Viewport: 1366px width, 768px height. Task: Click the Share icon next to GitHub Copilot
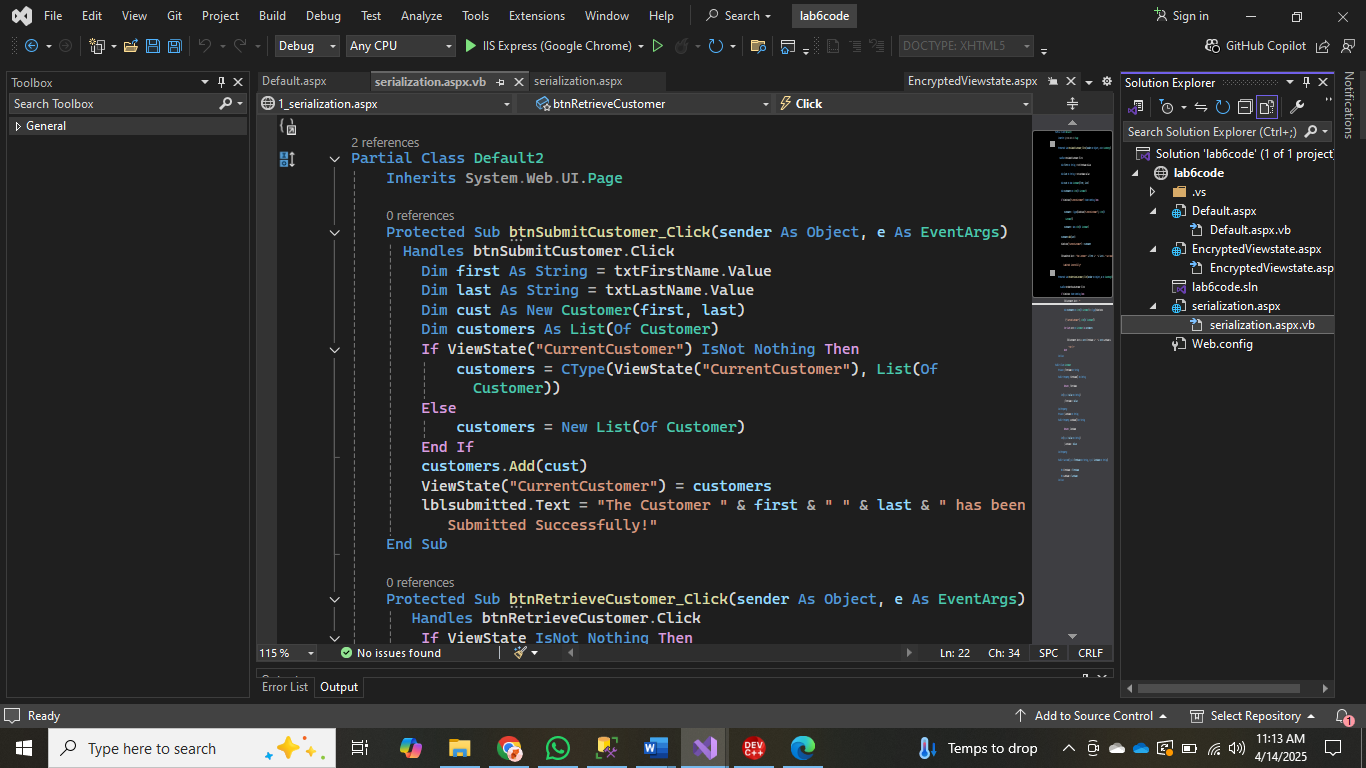pyautogui.click(x=1323, y=46)
